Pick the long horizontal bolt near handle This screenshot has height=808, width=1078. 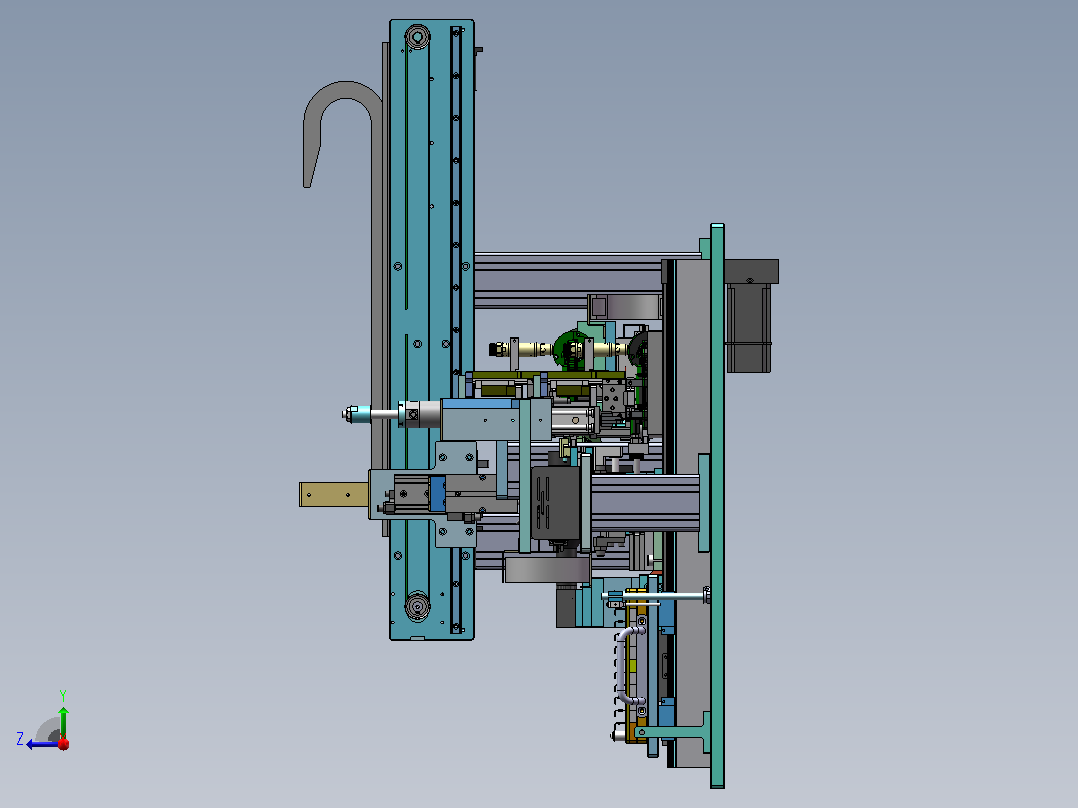coord(657,596)
